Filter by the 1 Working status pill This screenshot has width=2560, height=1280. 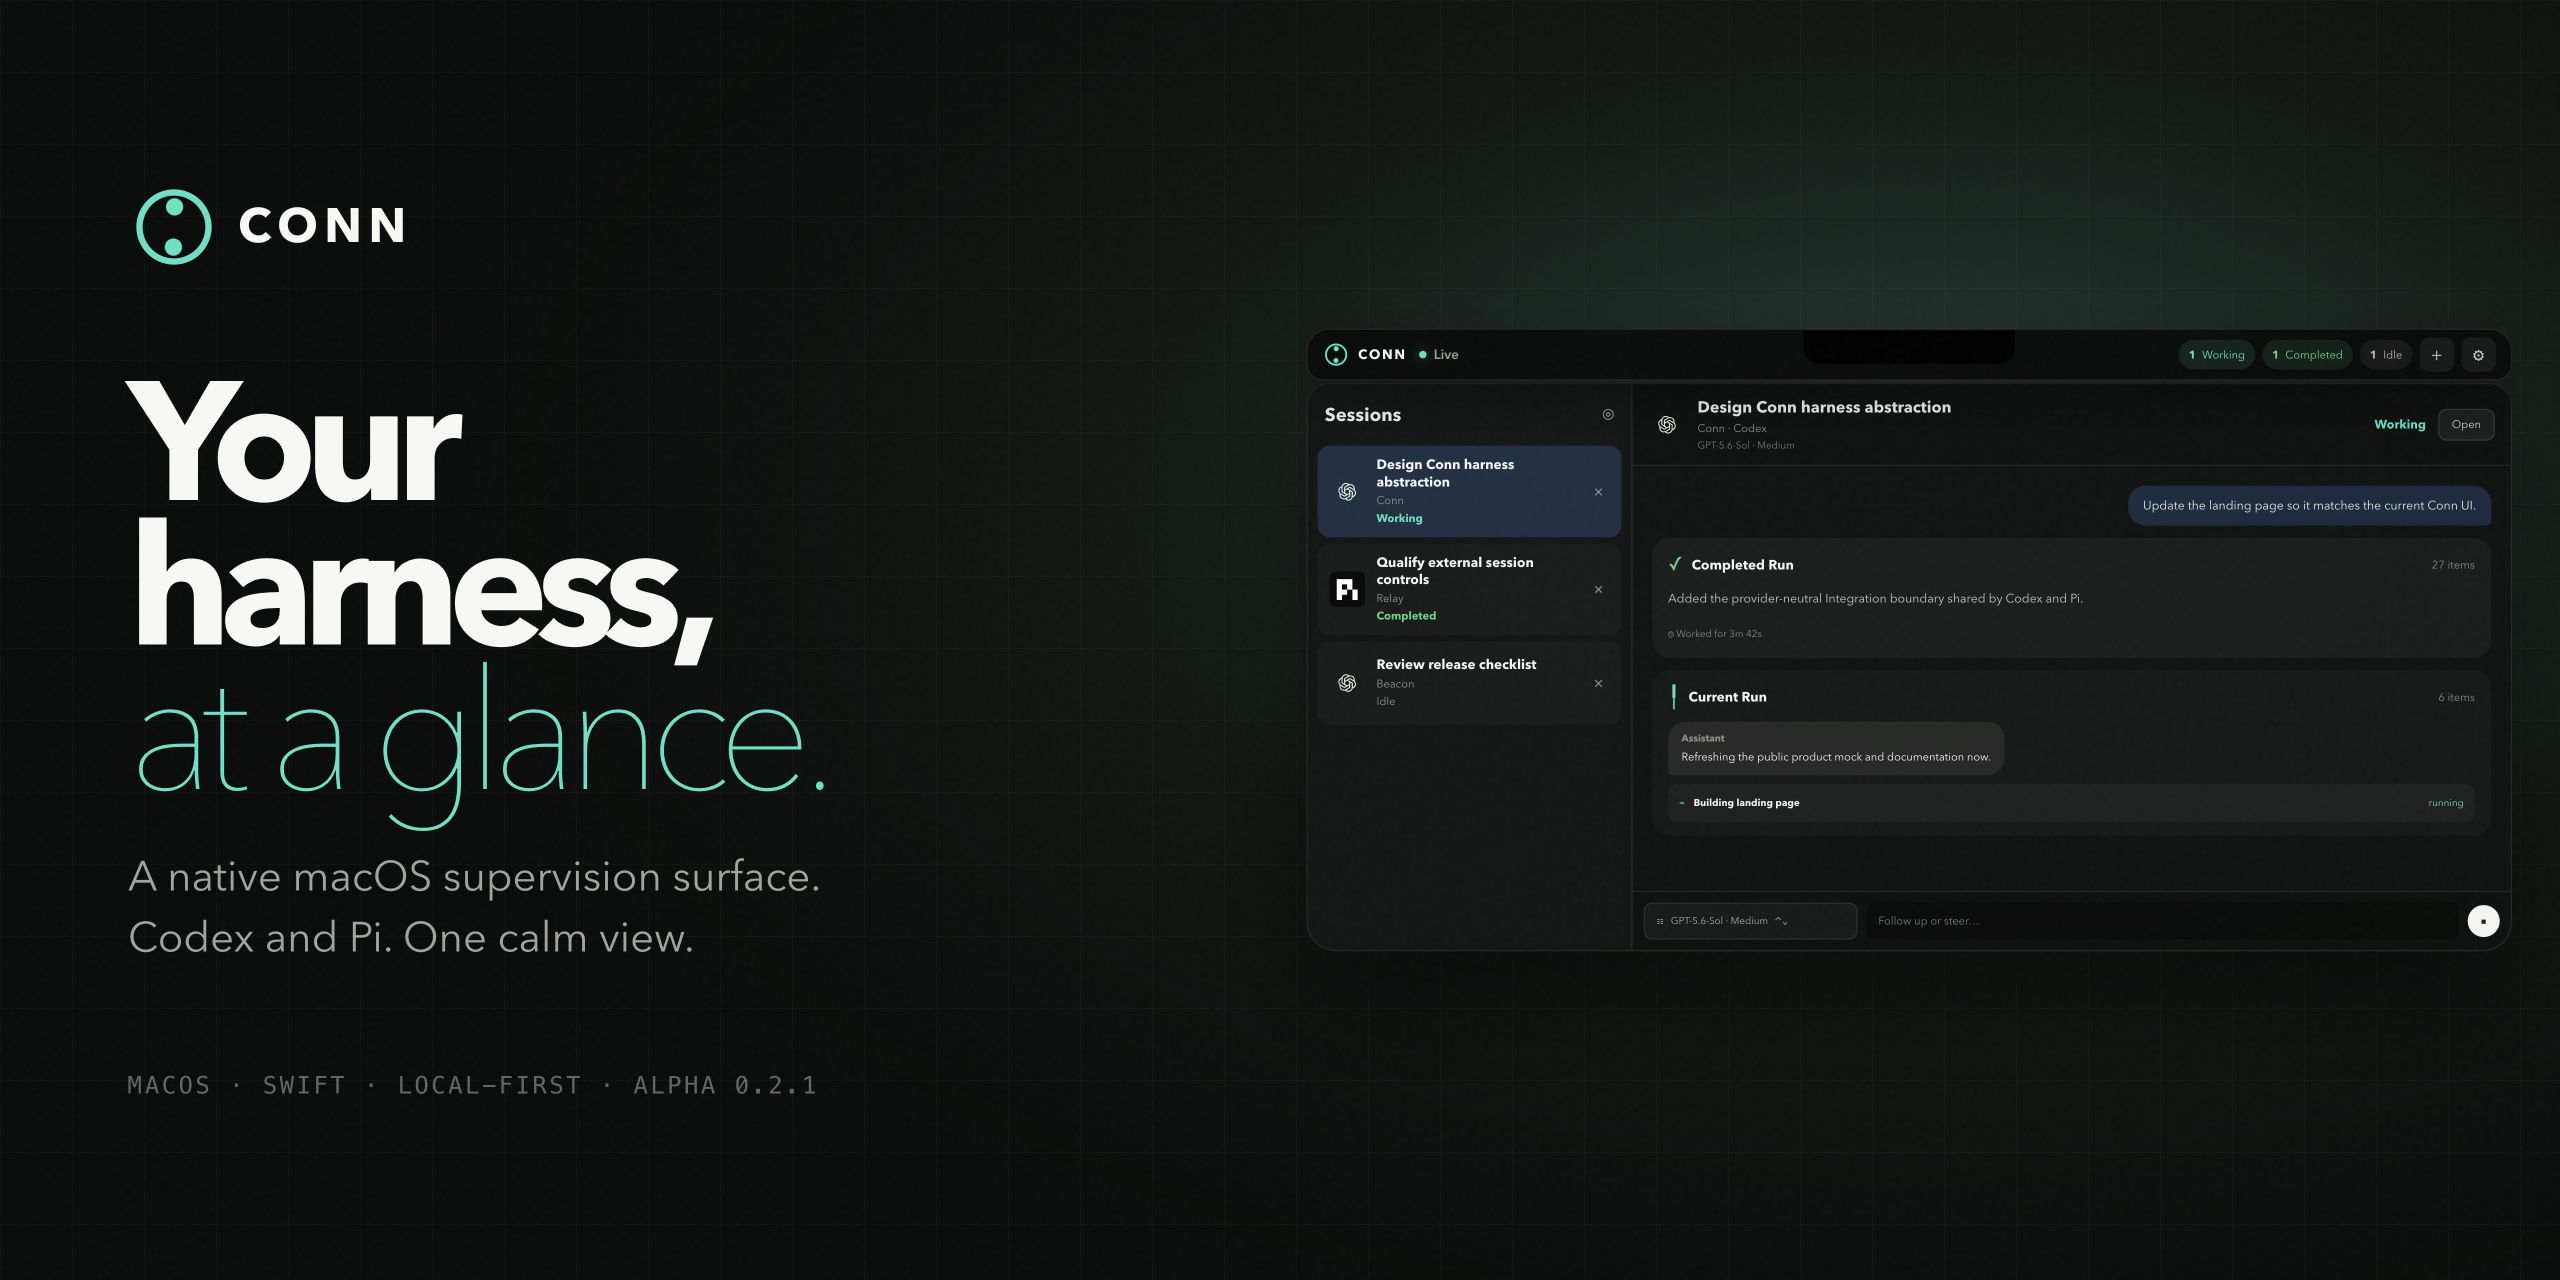2216,355
